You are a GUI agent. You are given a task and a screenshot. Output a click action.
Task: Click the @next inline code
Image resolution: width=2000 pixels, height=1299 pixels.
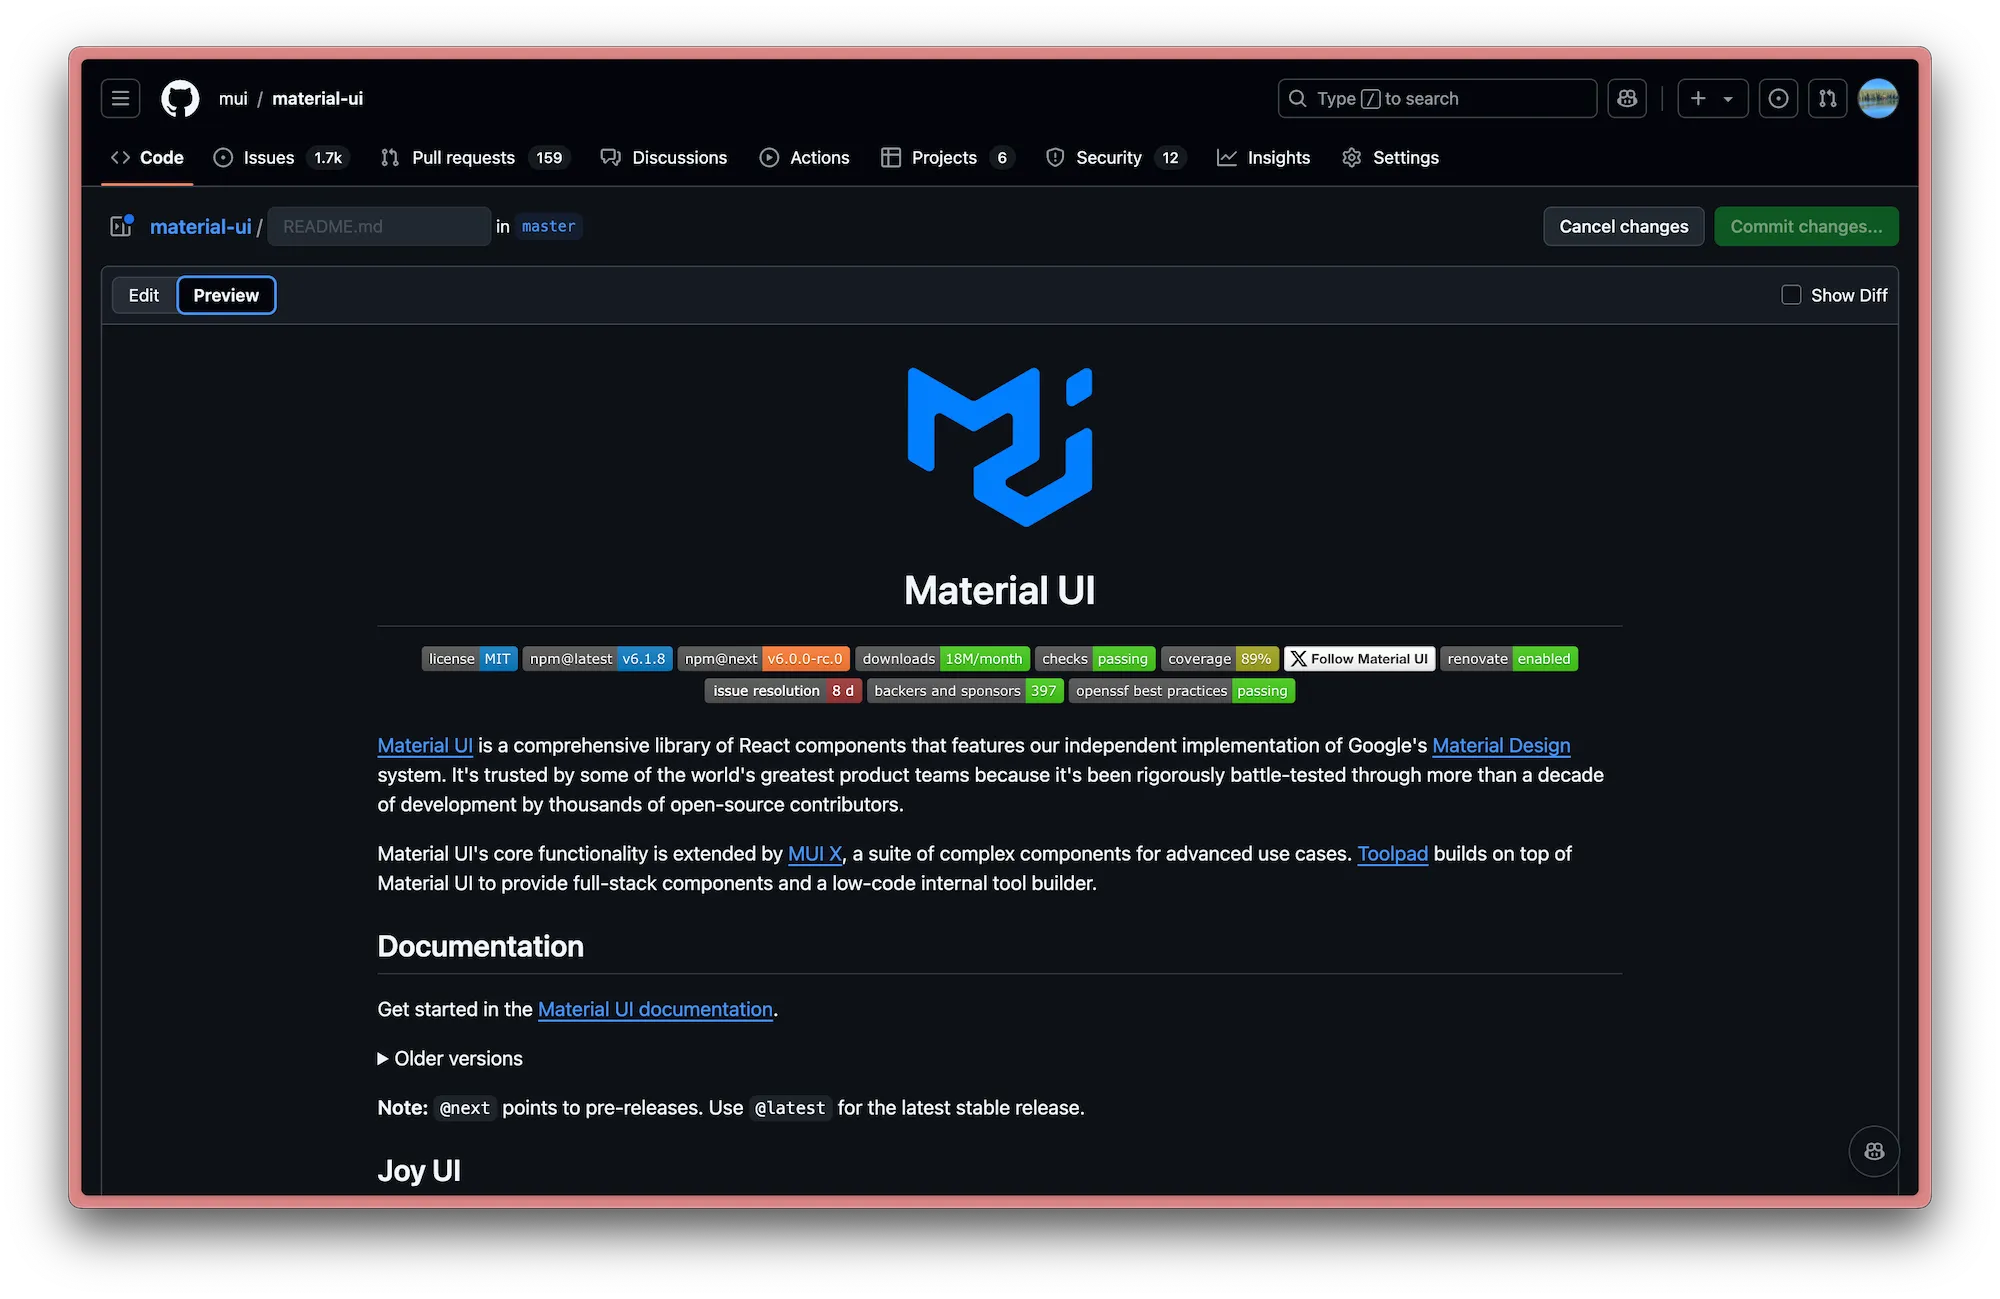pyautogui.click(x=465, y=1108)
